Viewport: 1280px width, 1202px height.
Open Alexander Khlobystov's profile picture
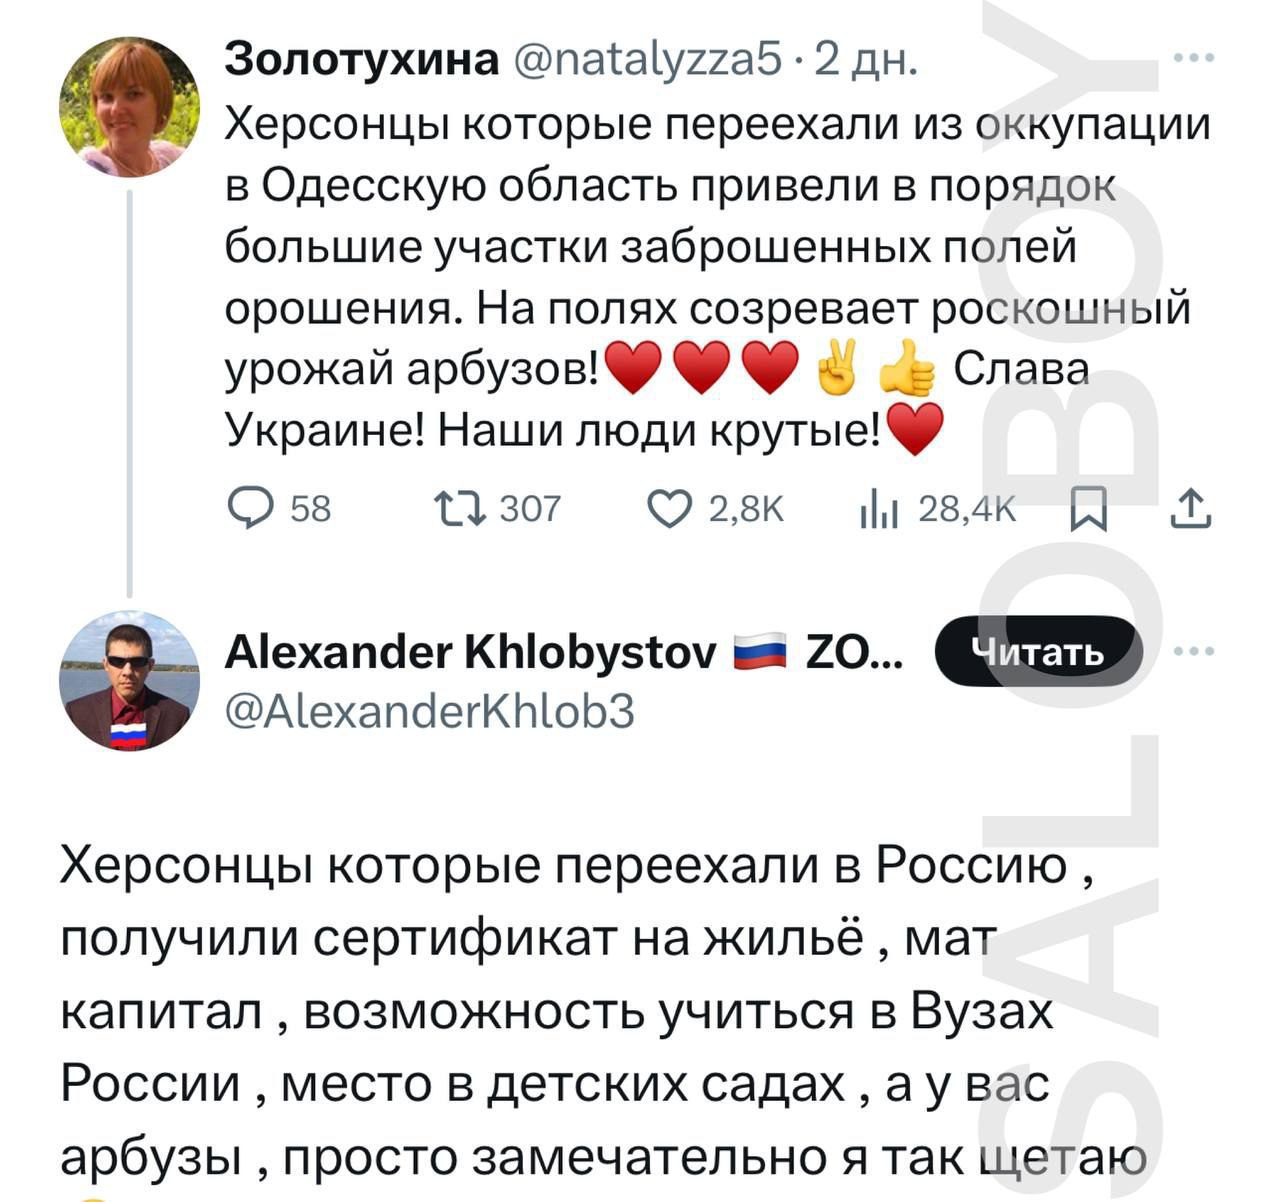pyautogui.click(x=130, y=681)
